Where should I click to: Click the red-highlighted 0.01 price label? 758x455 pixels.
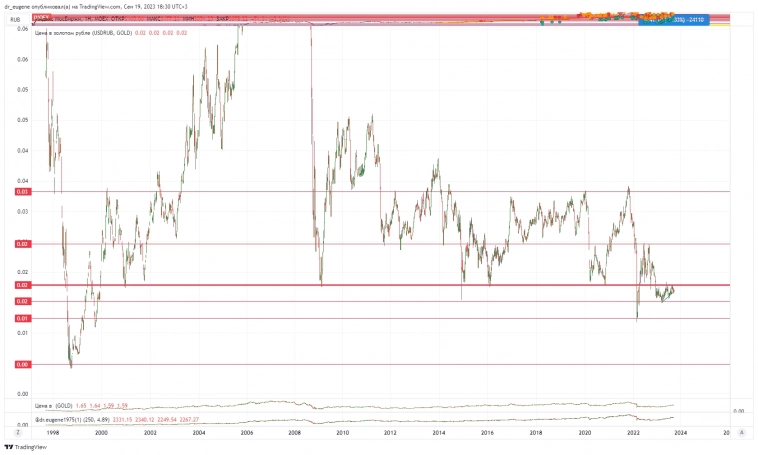(x=23, y=318)
